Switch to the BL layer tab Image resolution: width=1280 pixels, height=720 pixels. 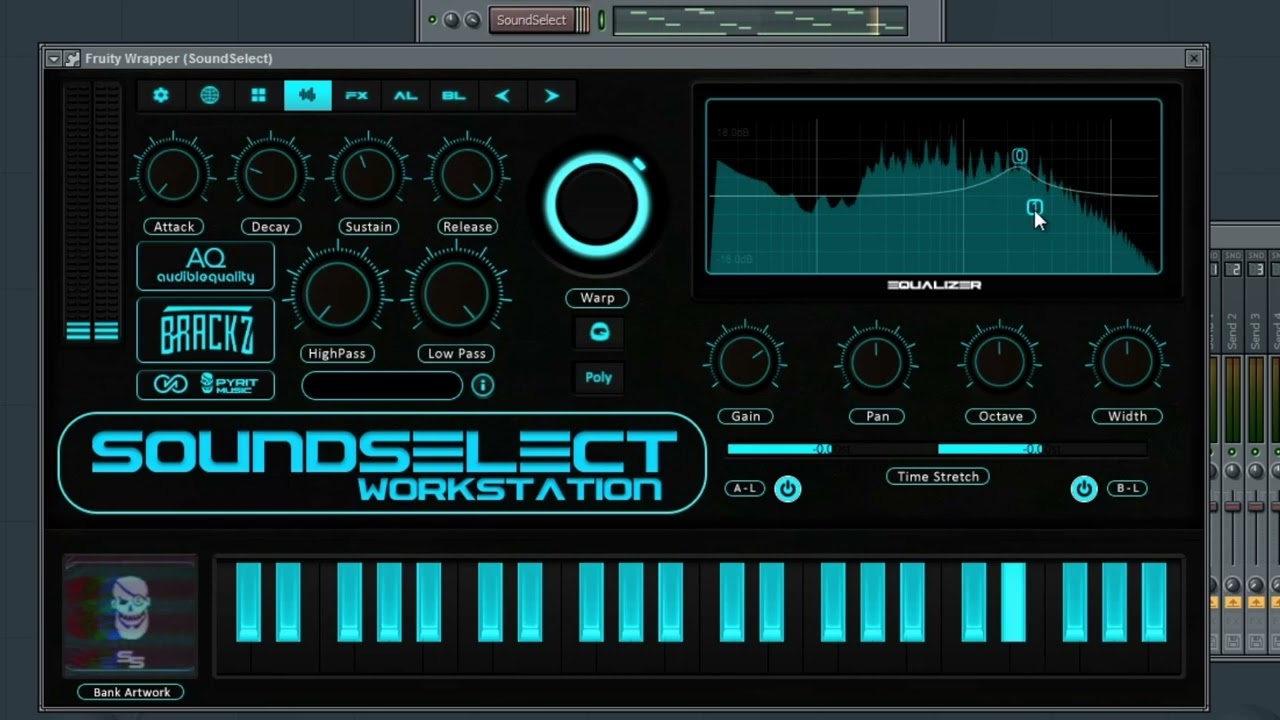[454, 96]
